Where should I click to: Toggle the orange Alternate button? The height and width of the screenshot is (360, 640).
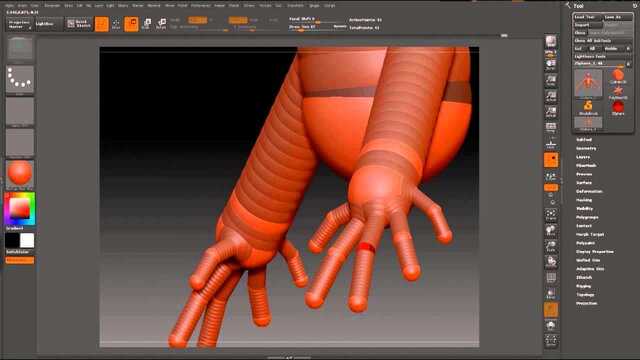tap(20, 260)
